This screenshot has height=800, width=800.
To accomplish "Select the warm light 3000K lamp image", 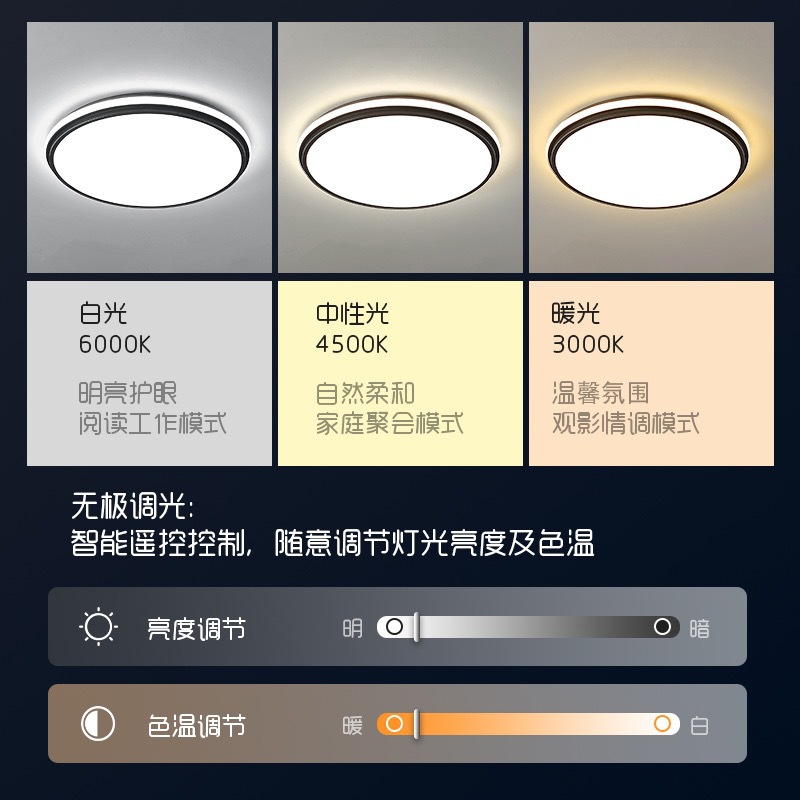I will (651, 147).
